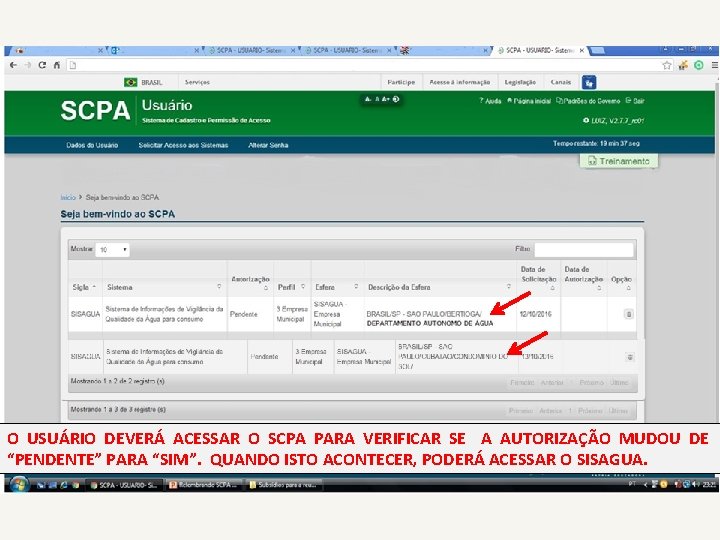The image size is (720, 540).
Task: Toggle high contrast icon in header
Action: pos(396,99)
